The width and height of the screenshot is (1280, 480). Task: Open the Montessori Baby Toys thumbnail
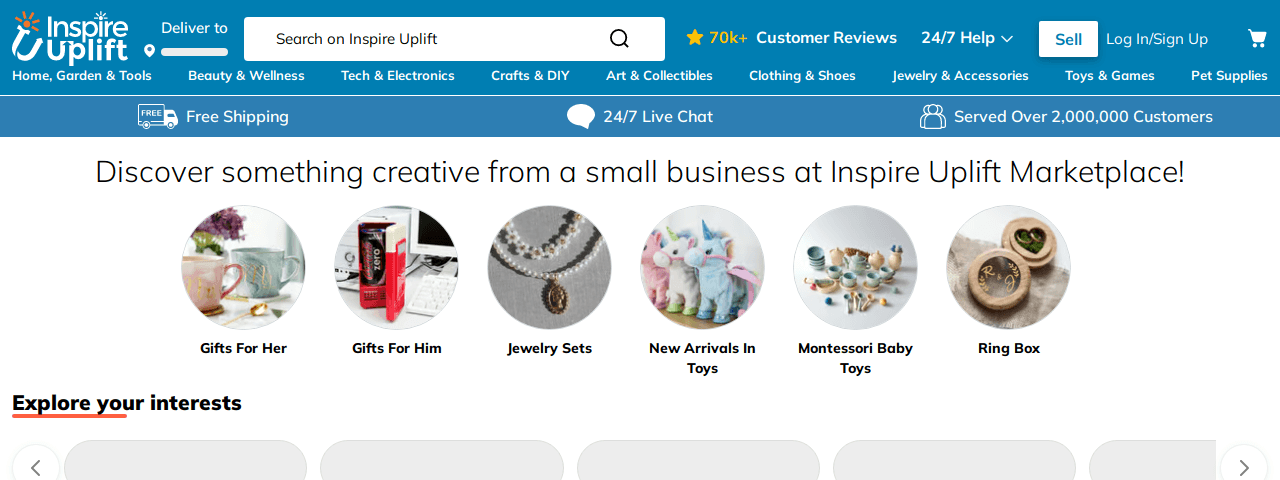[x=855, y=267]
